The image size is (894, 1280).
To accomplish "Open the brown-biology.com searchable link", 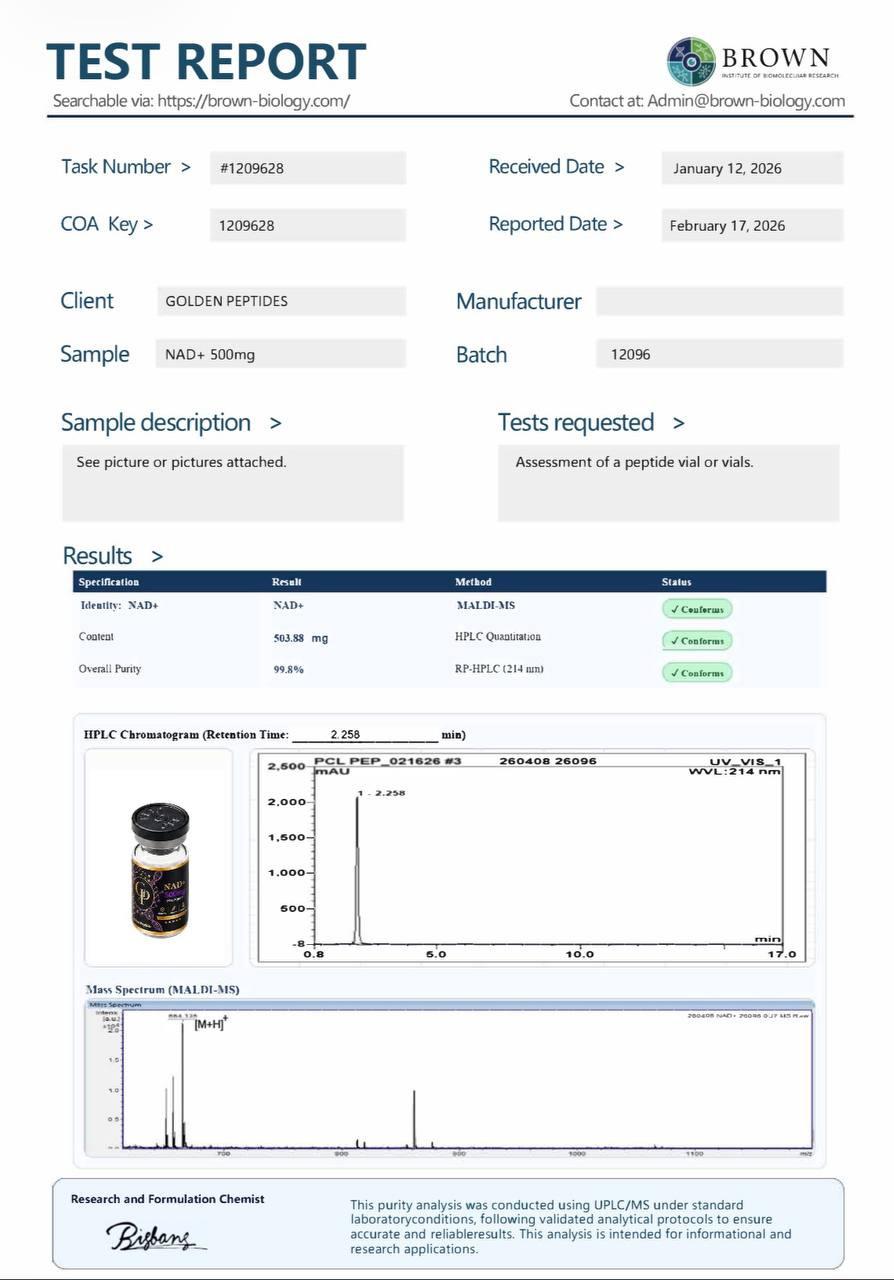I will click(254, 100).
